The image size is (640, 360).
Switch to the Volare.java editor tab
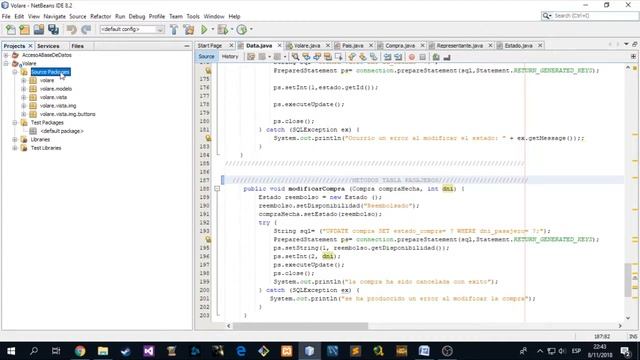coord(307,46)
